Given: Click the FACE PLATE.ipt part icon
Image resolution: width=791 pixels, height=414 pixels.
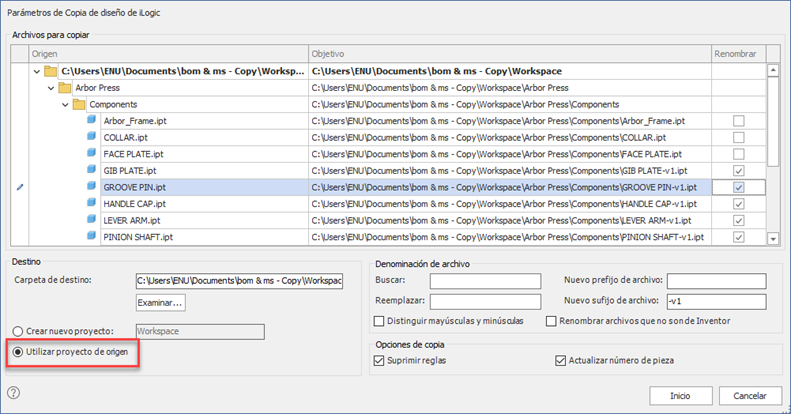Looking at the screenshot, I should coord(92,154).
